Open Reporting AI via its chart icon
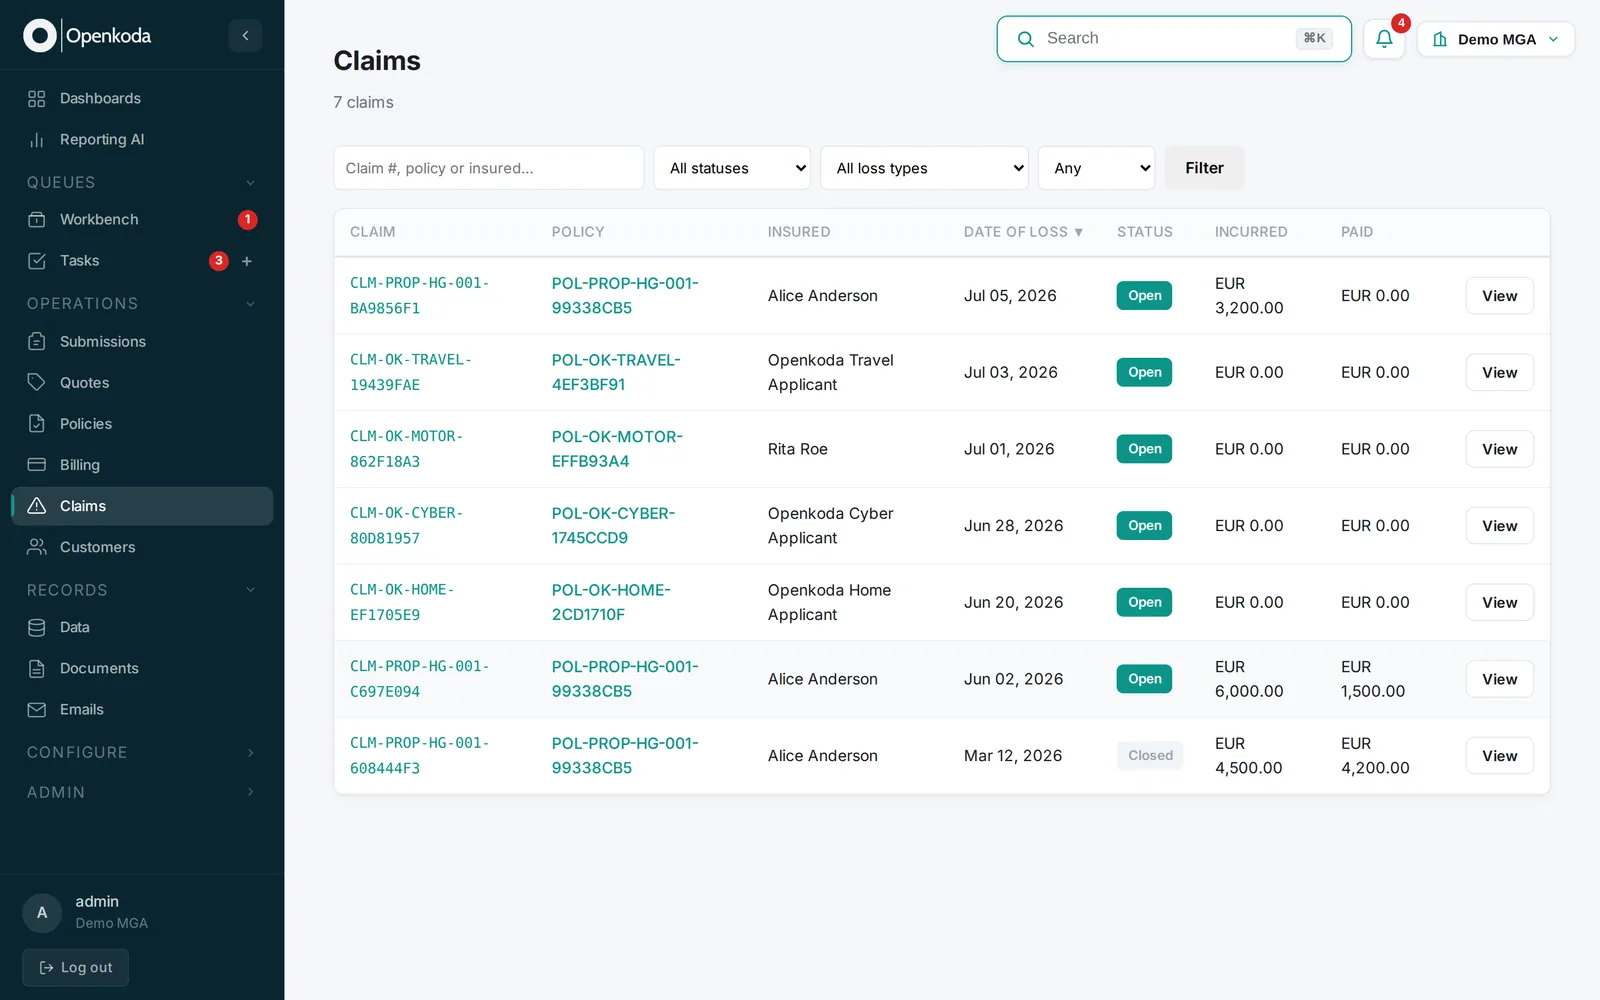1600x1000 pixels. [37, 140]
